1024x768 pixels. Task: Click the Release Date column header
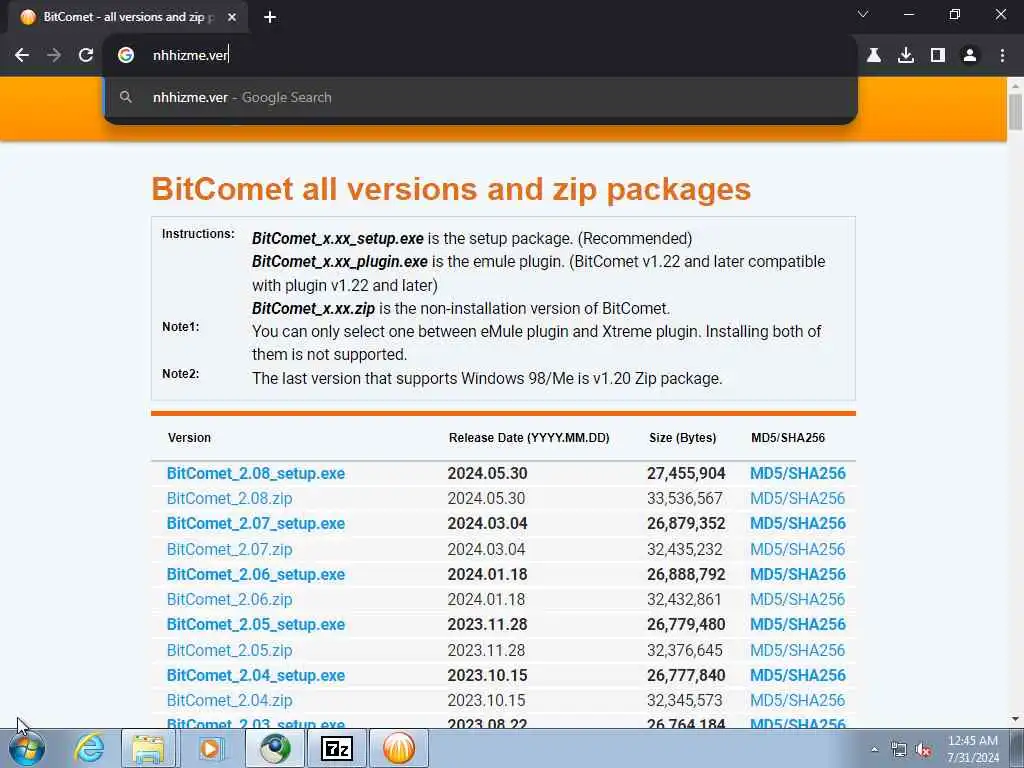pyautogui.click(x=529, y=438)
